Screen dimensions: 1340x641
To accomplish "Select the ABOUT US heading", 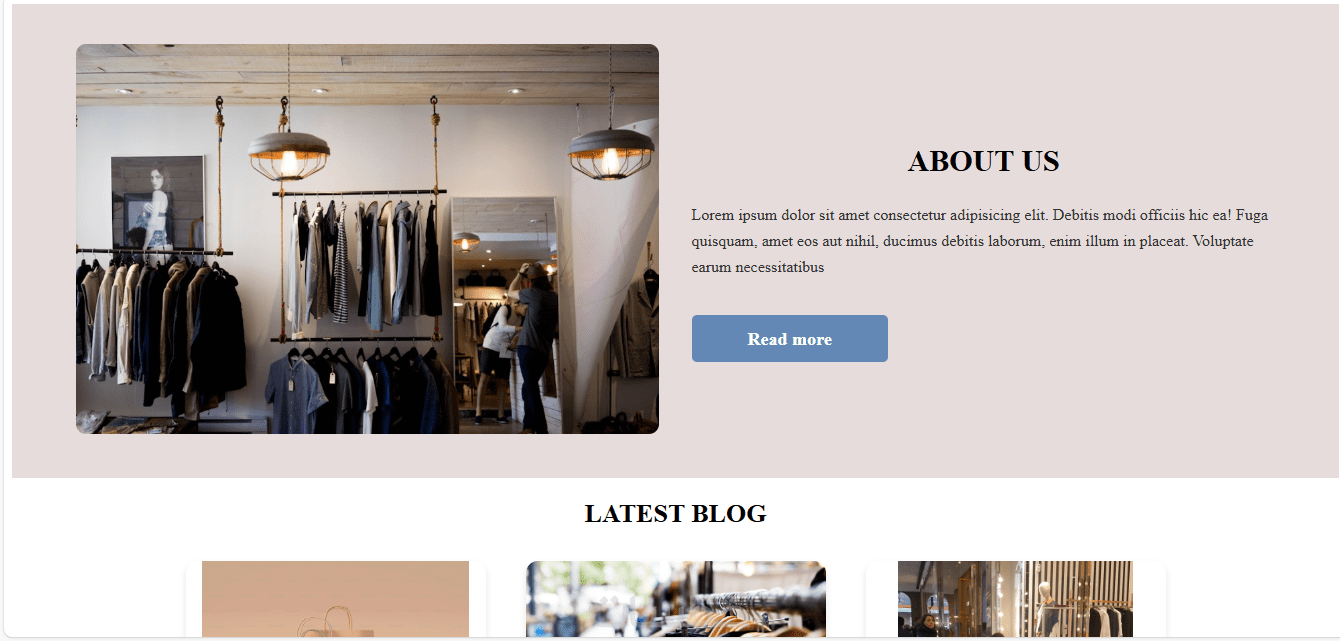I will pyautogui.click(x=983, y=161).
